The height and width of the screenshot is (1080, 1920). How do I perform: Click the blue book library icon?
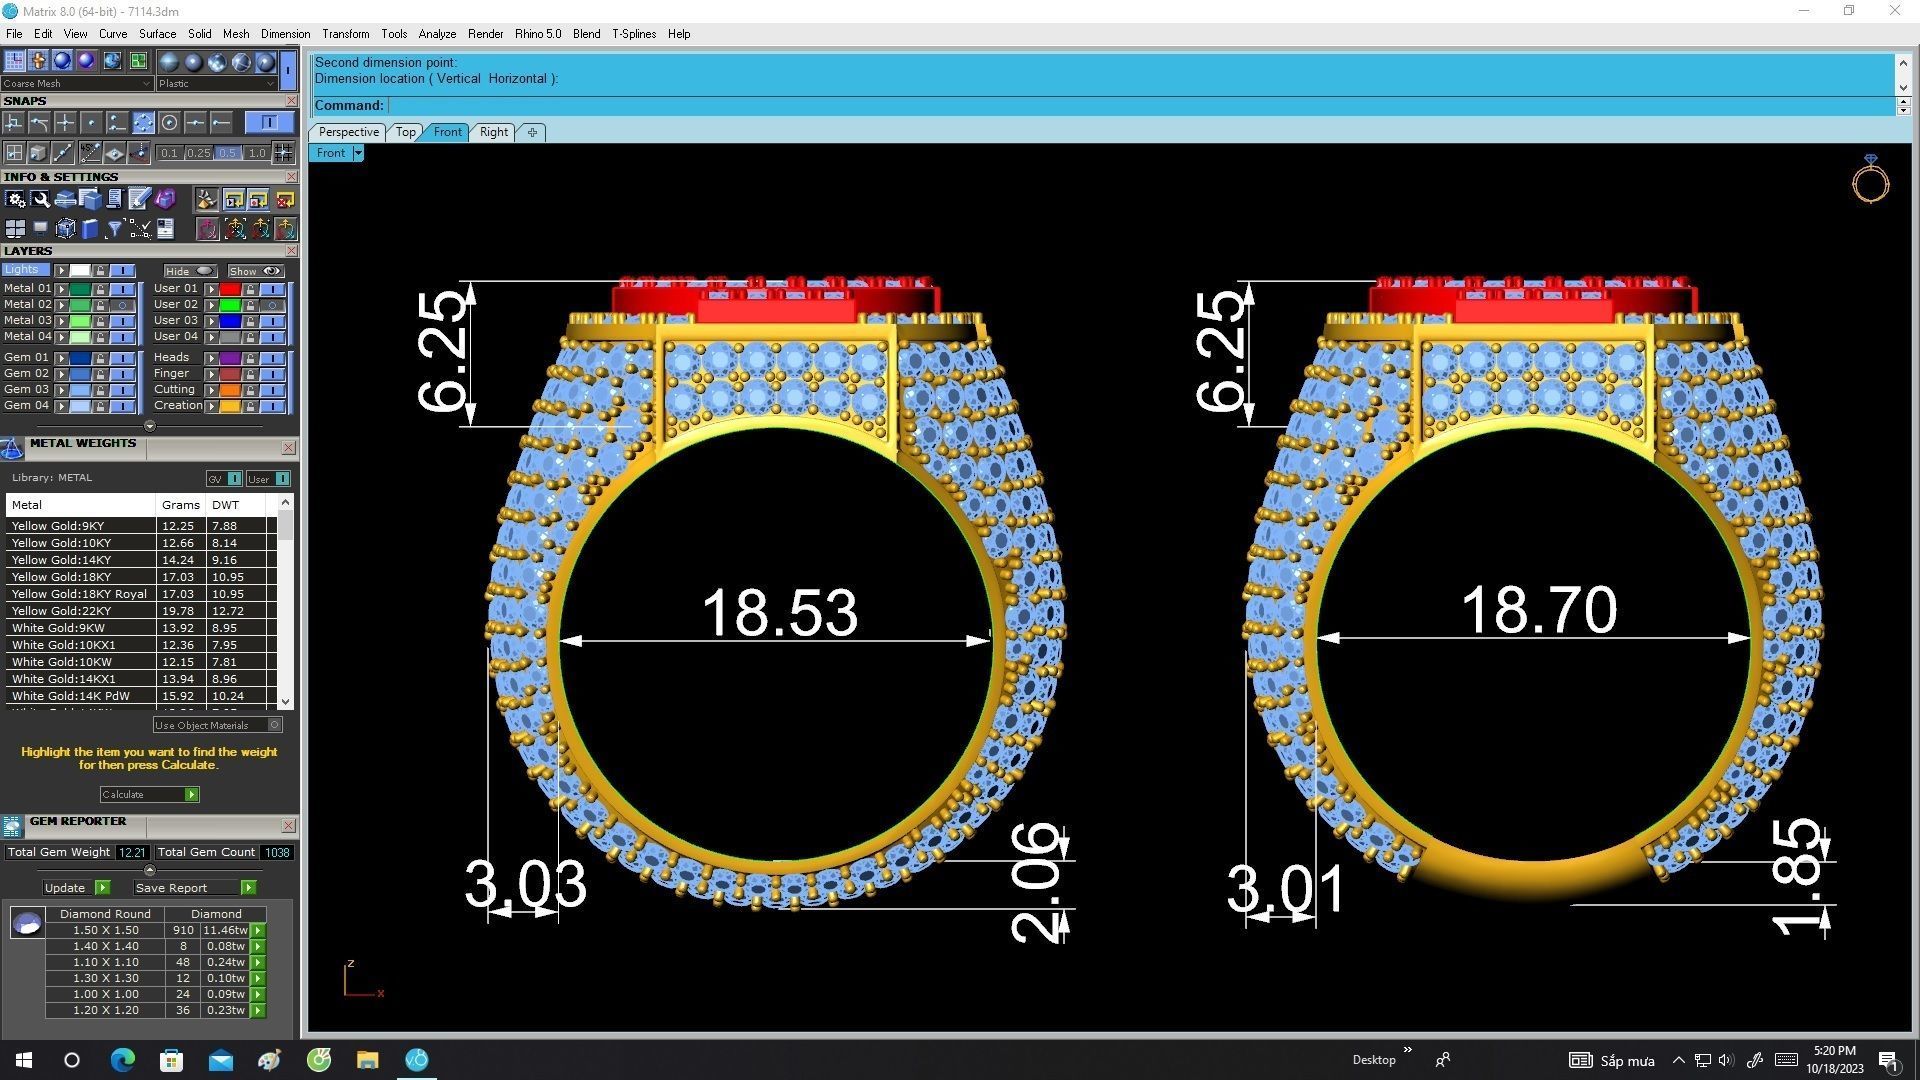(x=90, y=229)
